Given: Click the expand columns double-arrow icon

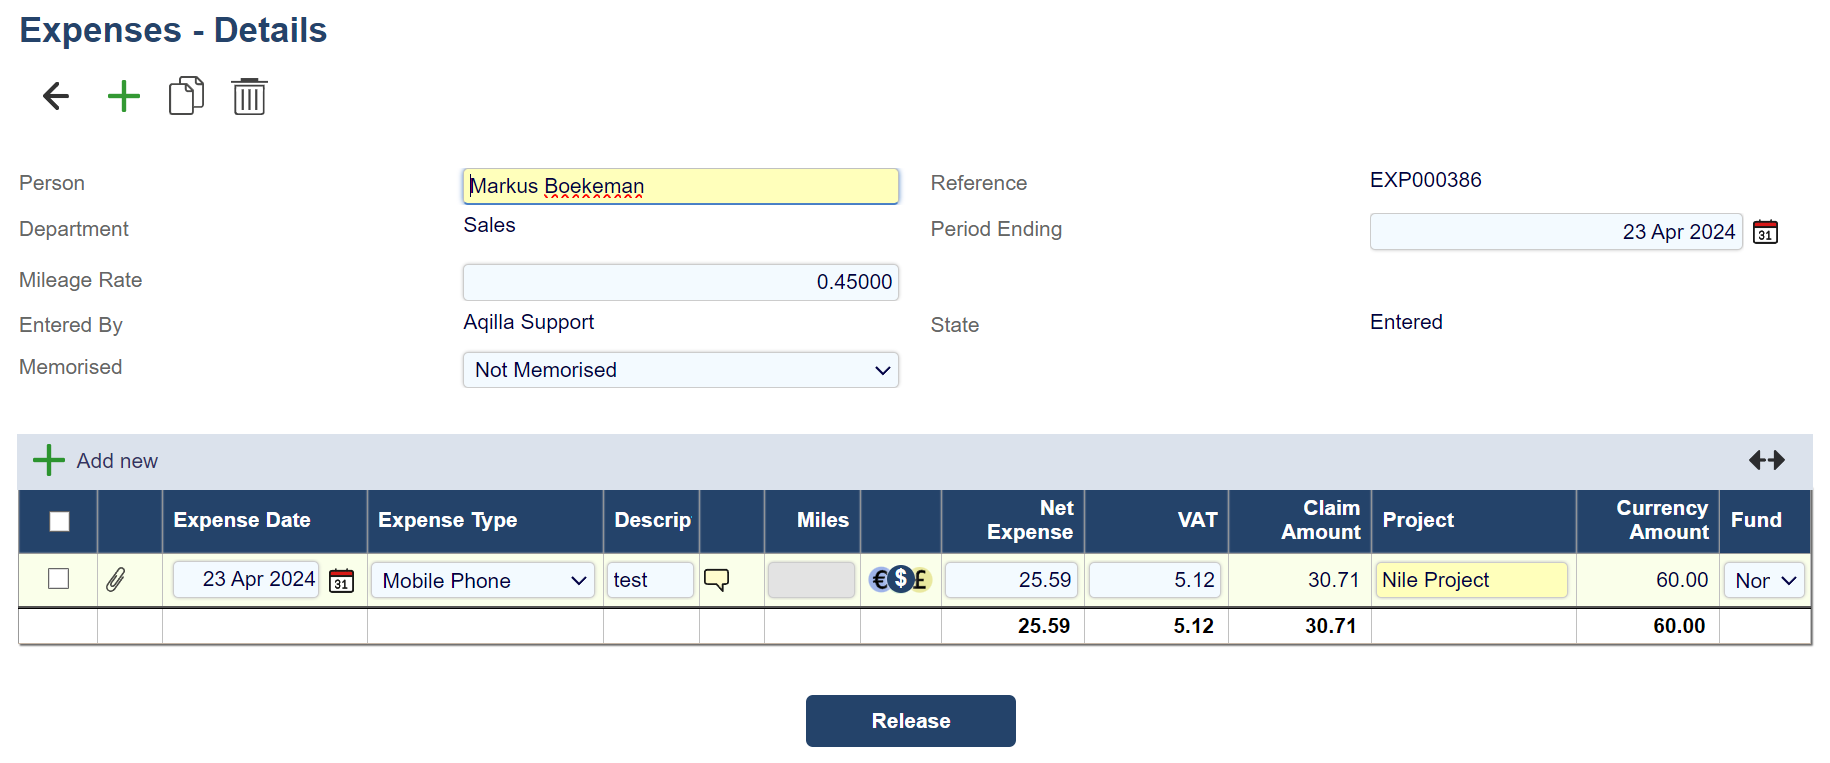Looking at the screenshot, I should pyautogui.click(x=1766, y=460).
